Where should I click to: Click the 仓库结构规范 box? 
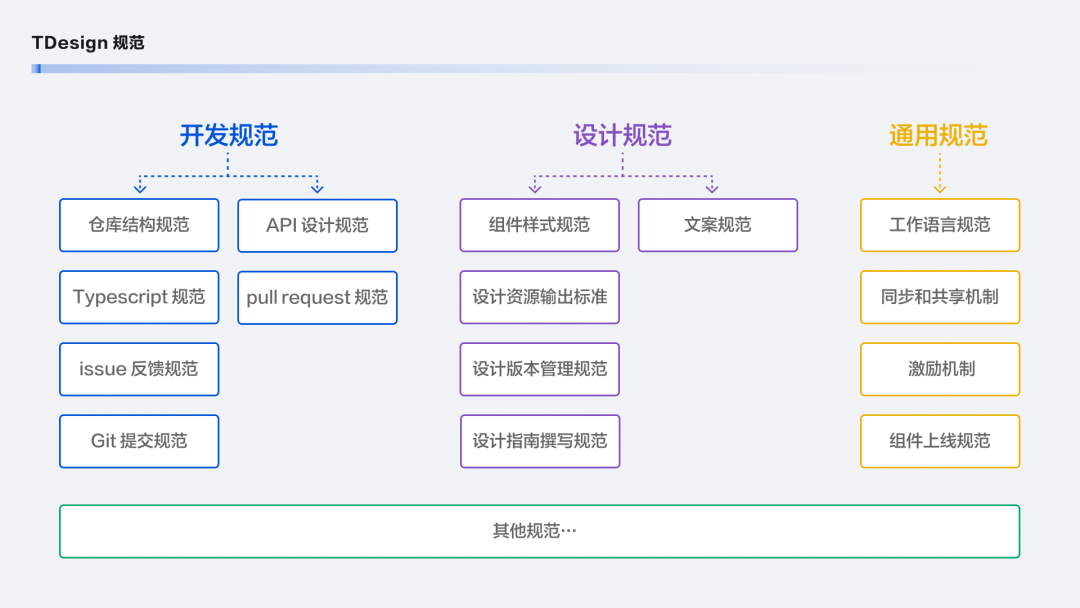coord(139,225)
